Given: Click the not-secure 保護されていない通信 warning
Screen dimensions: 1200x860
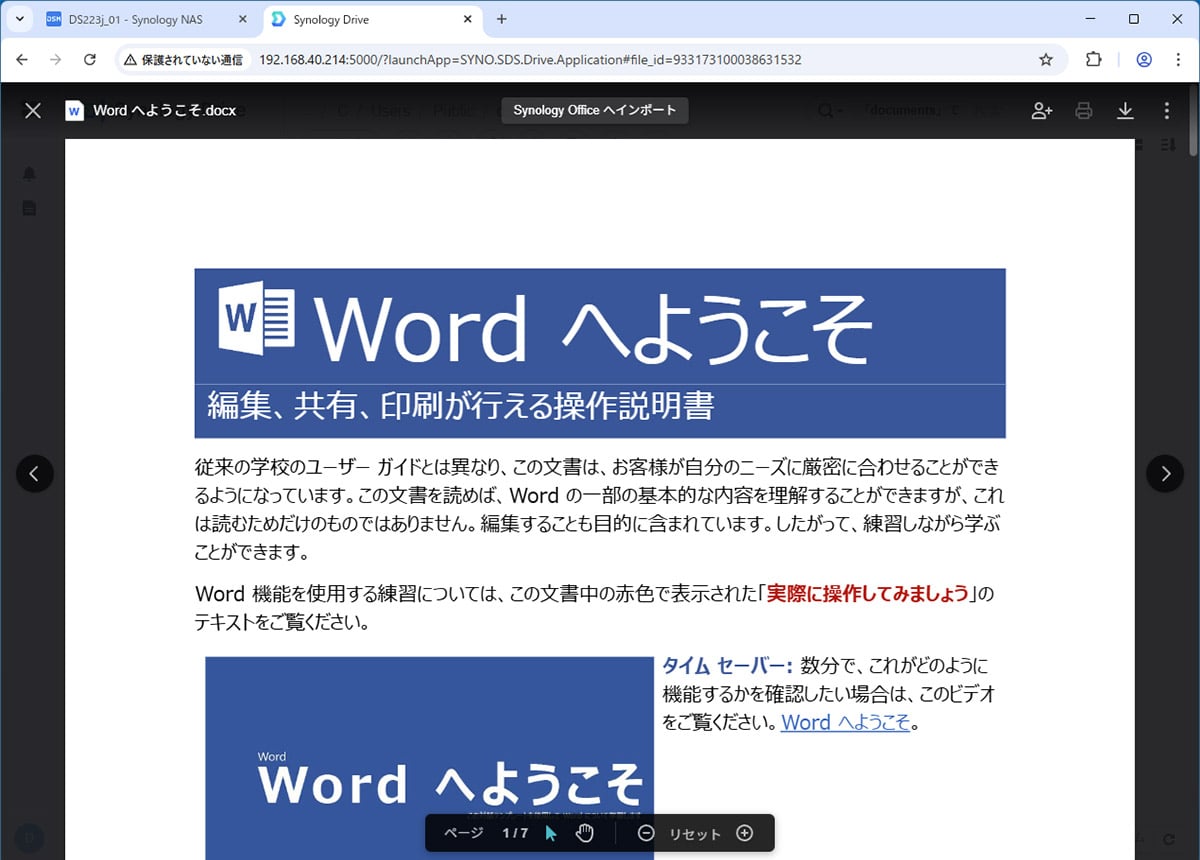Looking at the screenshot, I should point(183,60).
